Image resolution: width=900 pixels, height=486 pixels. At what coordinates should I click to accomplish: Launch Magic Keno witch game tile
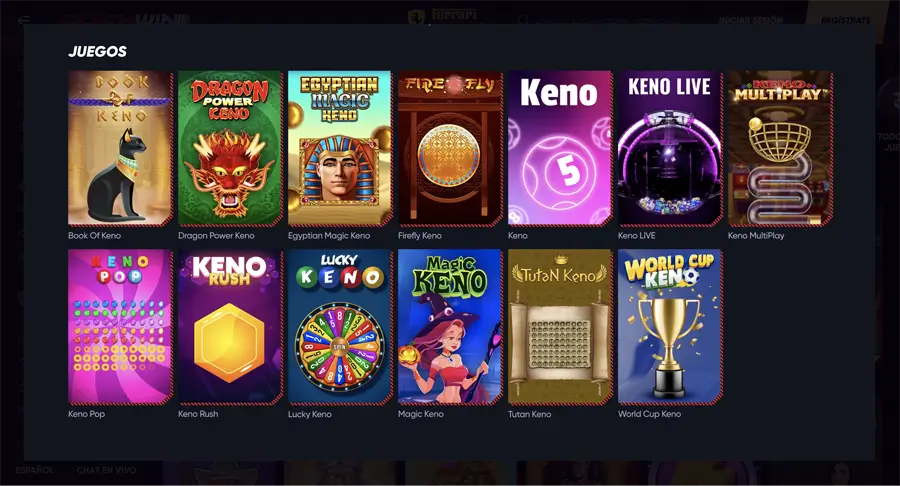pyautogui.click(x=450, y=326)
